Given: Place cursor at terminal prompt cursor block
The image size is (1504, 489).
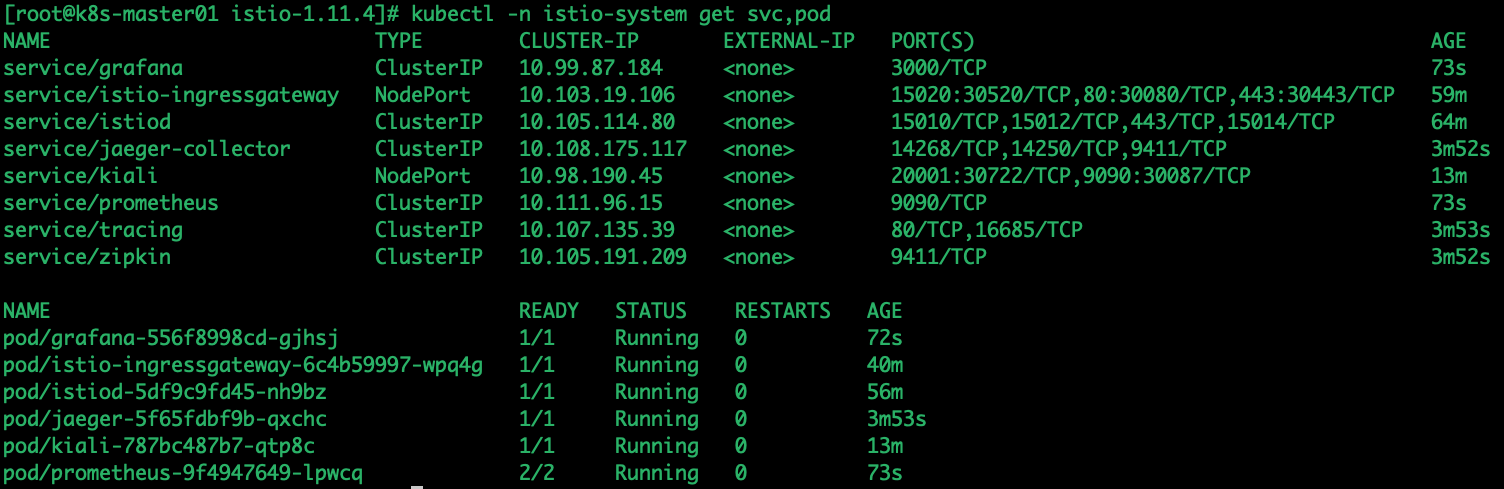Looking at the screenshot, I should (417, 487).
